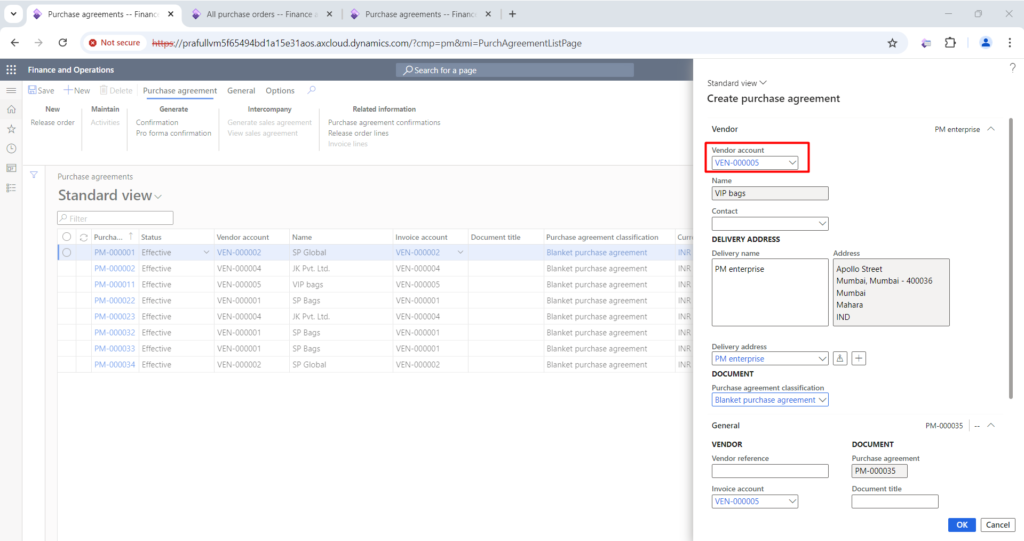
Task: Click the Home icon in left sidebar
Action: (11, 109)
